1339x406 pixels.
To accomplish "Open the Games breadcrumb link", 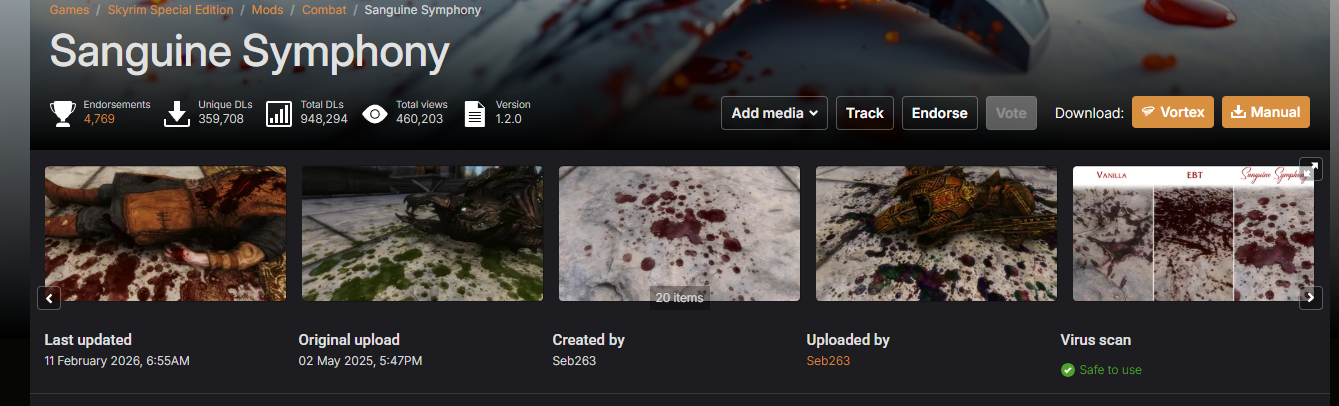I will 69,10.
